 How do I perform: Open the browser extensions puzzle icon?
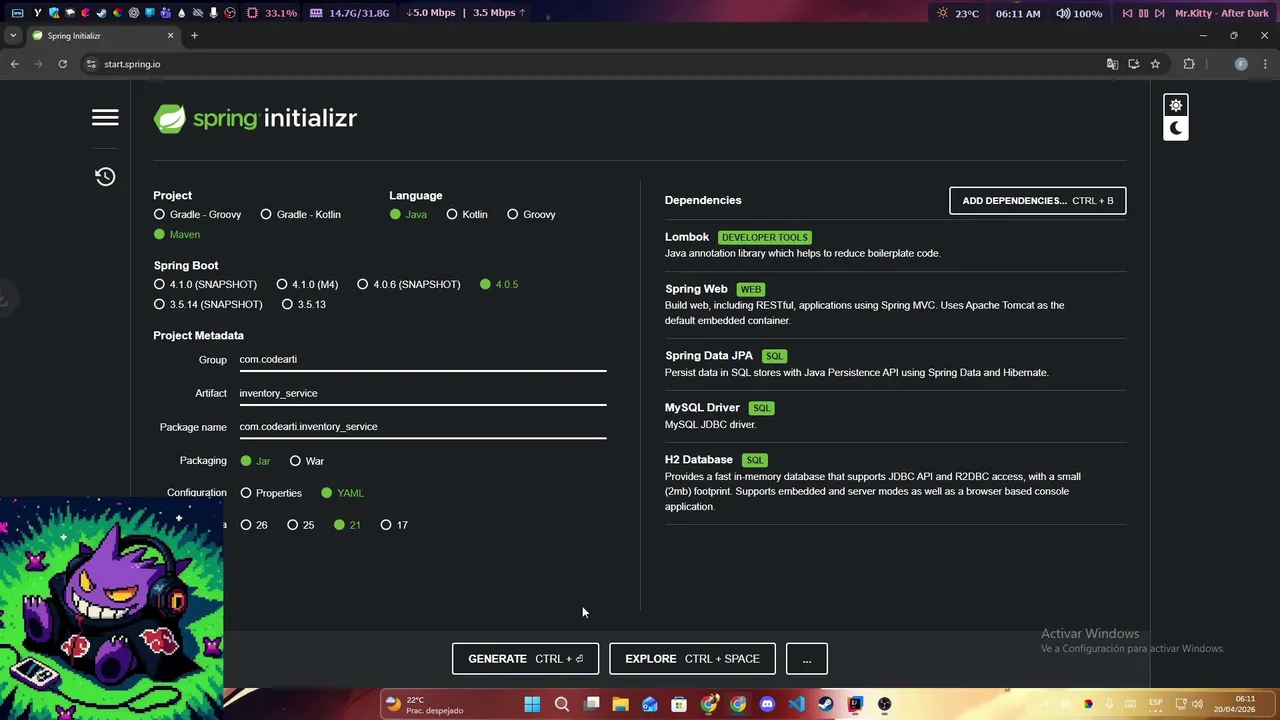[1189, 64]
